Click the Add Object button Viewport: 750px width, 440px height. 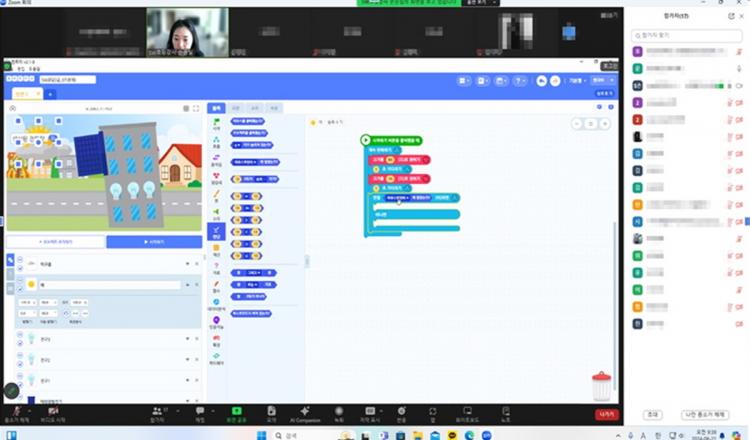click(x=55, y=242)
